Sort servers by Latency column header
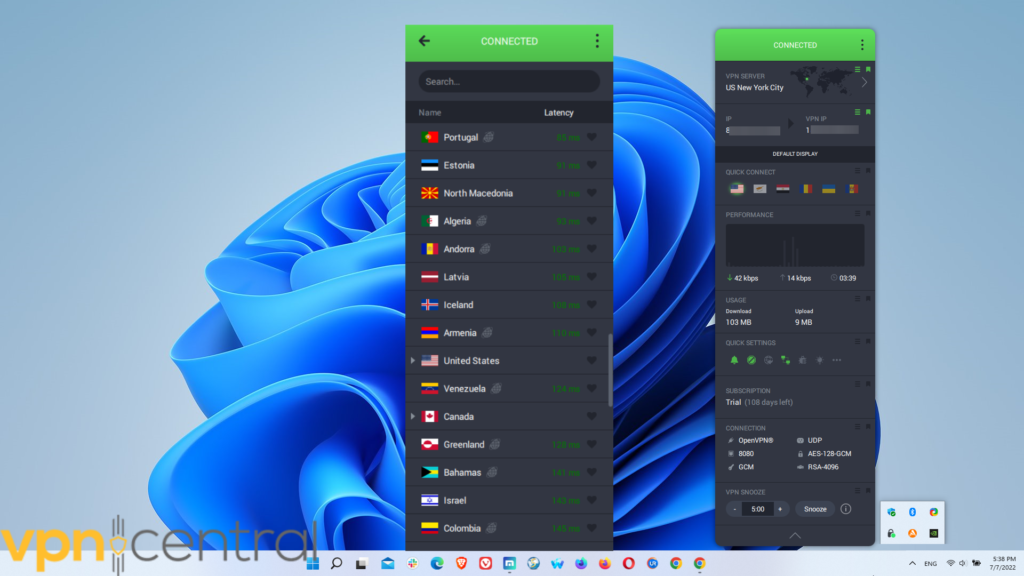Screen dimensions: 1024x576 click(558, 113)
